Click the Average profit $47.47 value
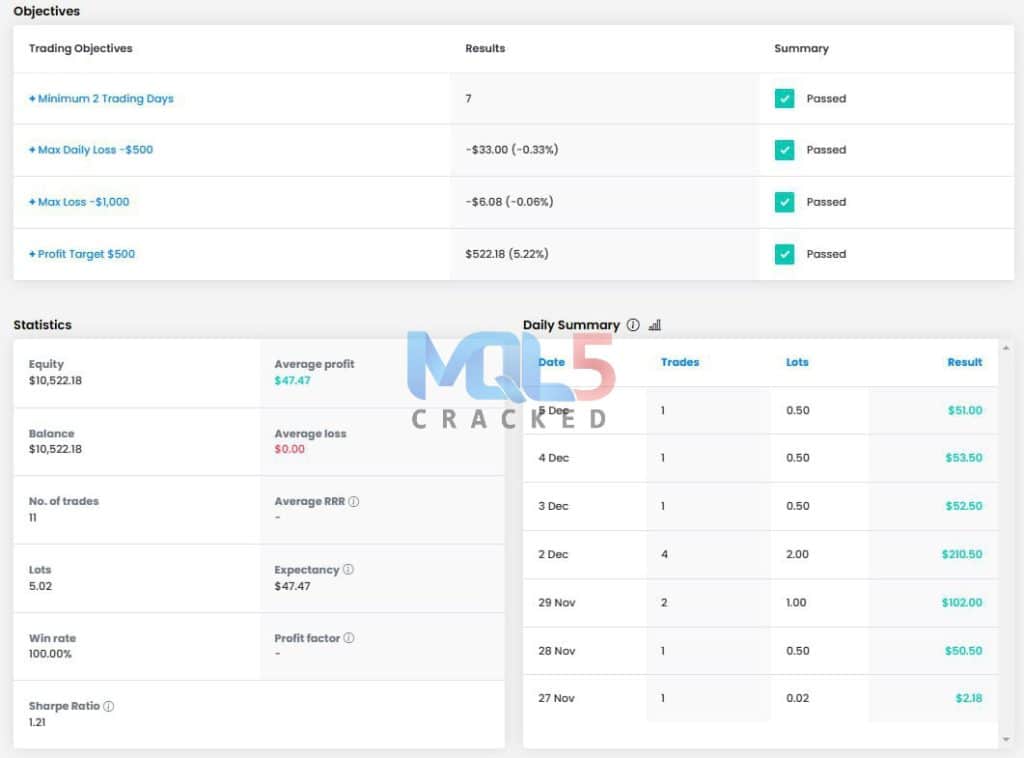The height and width of the screenshot is (758, 1024). coord(293,381)
